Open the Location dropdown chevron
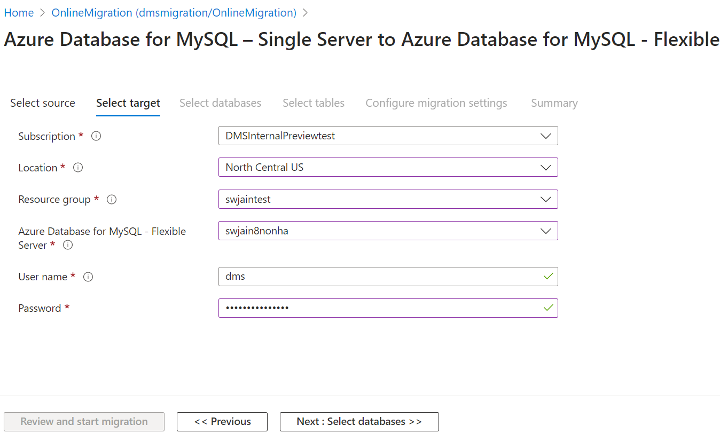 (x=546, y=168)
